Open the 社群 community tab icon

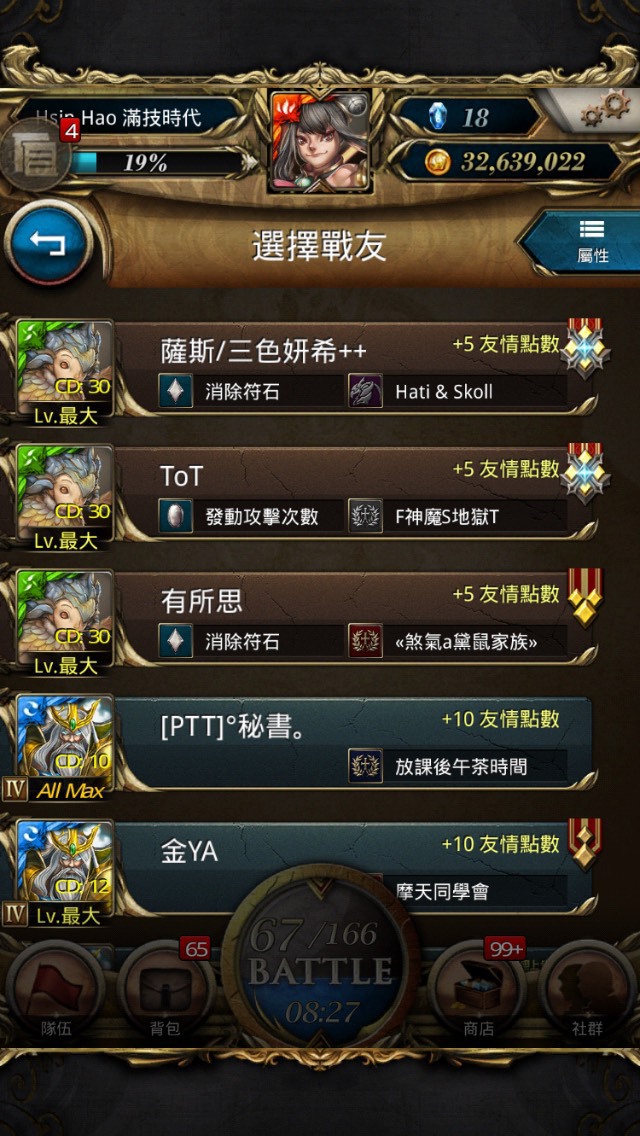586,990
